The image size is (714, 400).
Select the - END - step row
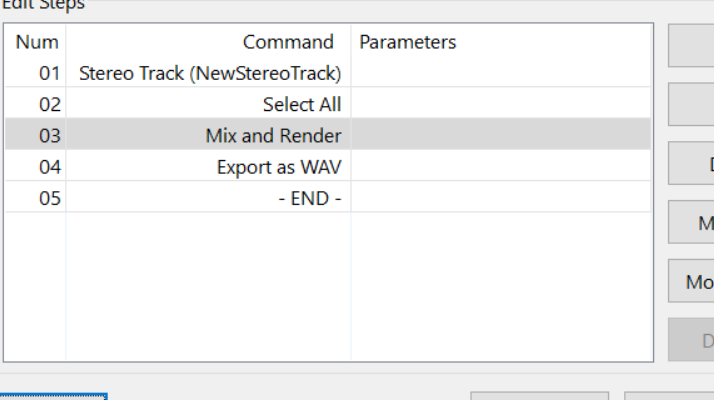coord(328,198)
